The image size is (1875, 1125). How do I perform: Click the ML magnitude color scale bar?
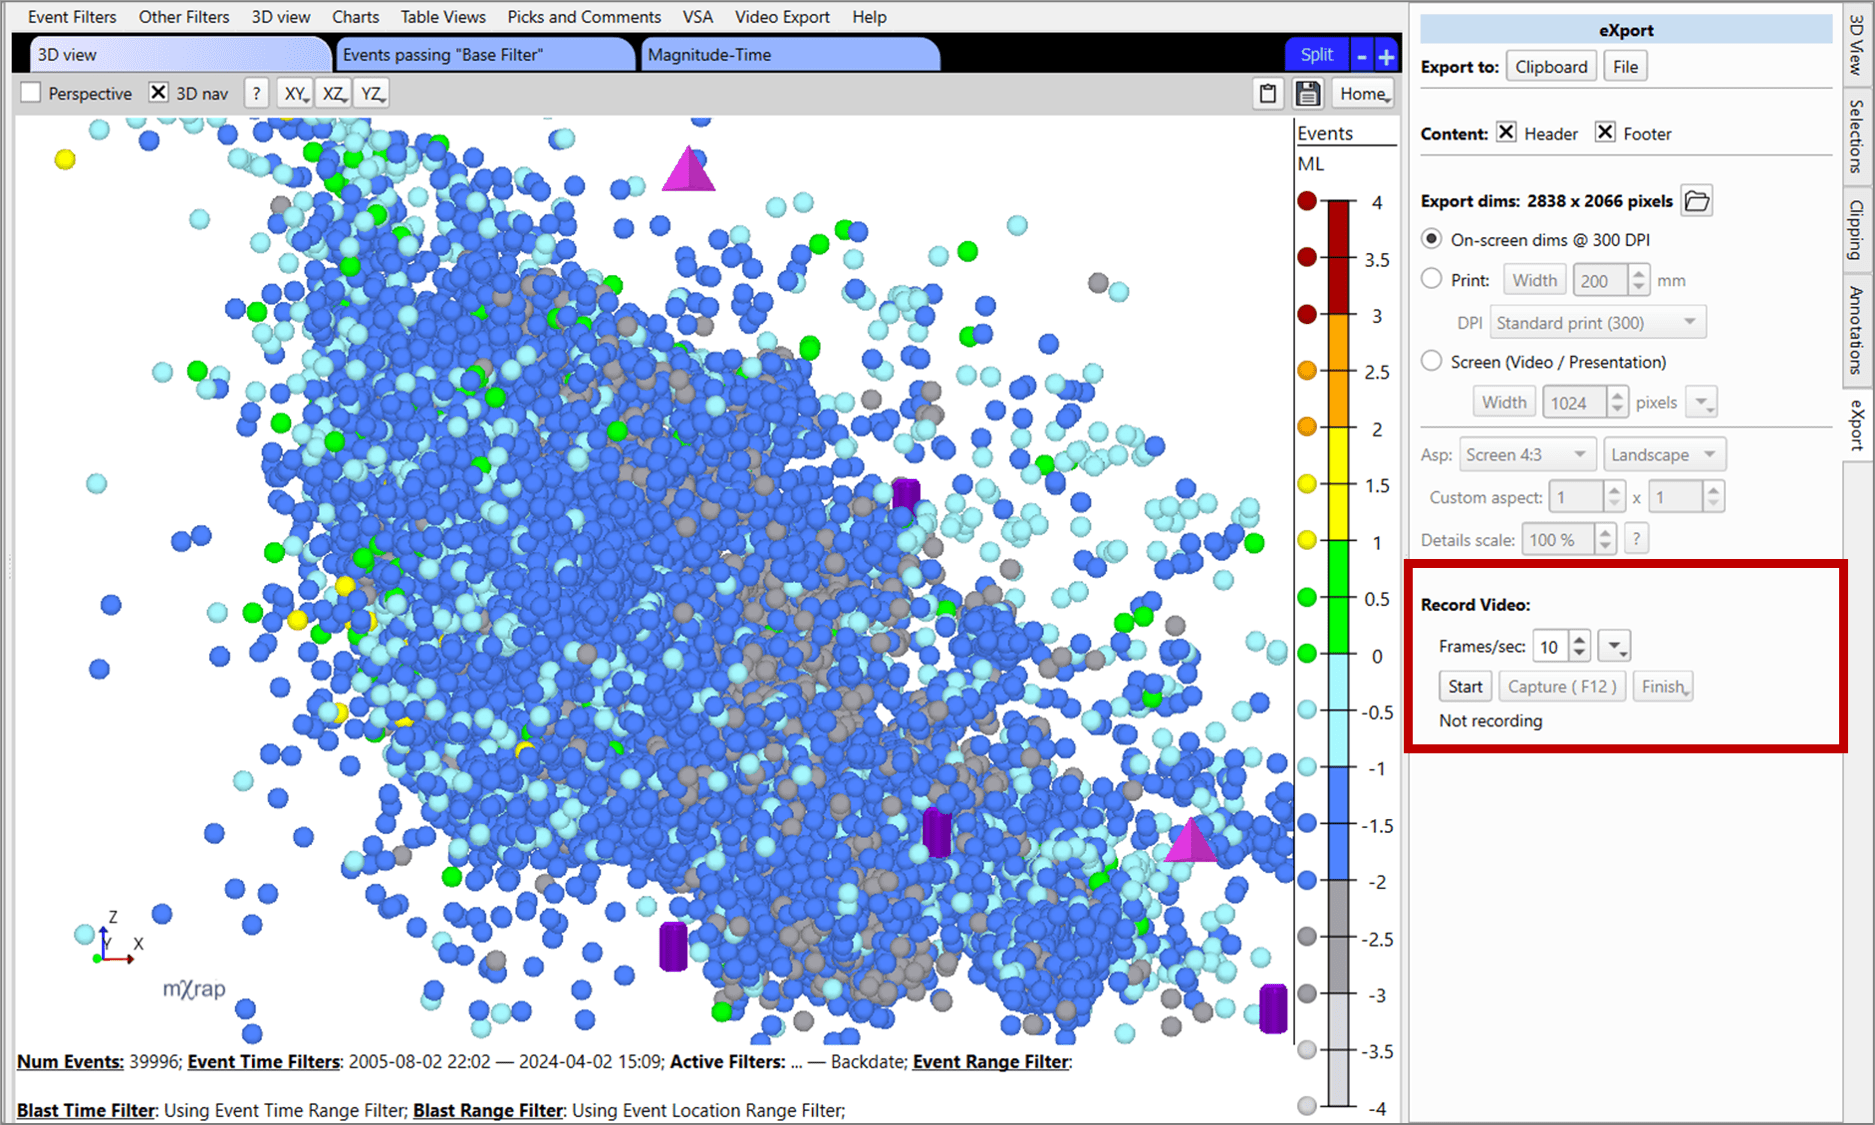coord(1338,650)
